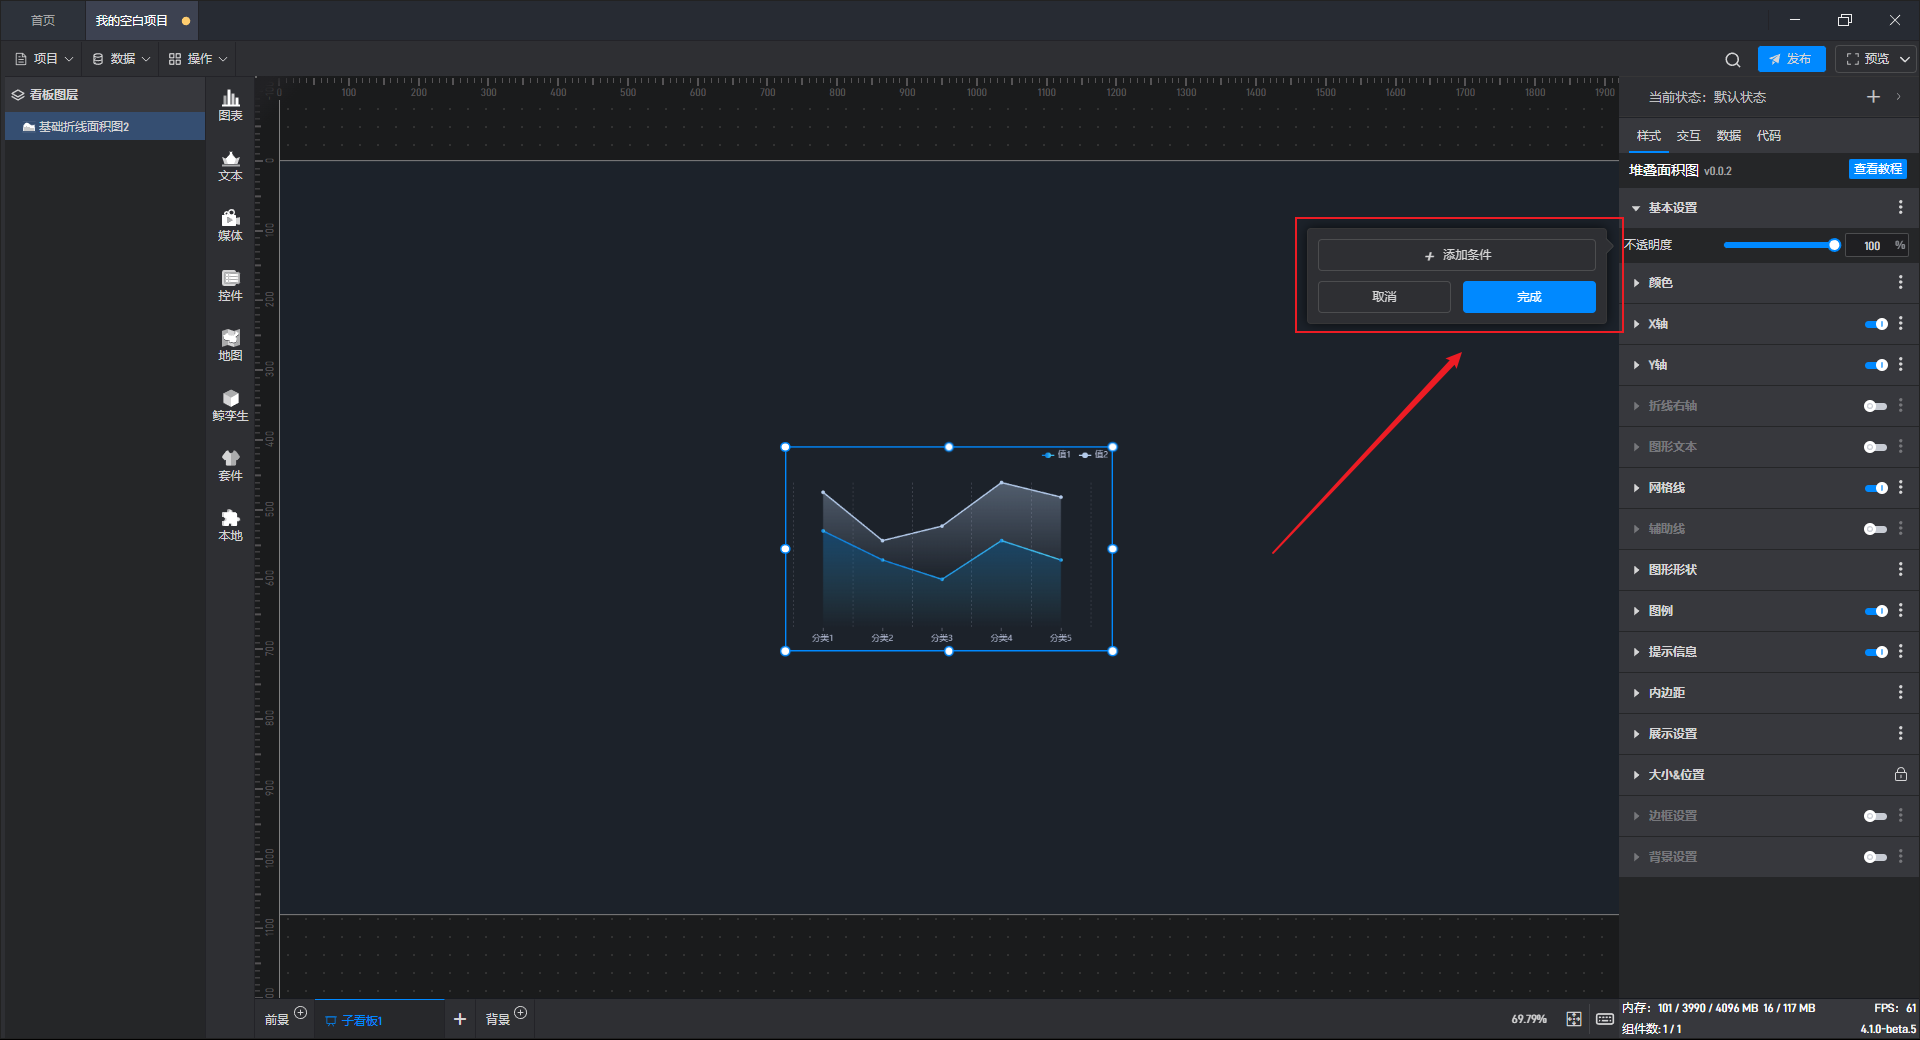The height and width of the screenshot is (1040, 1920).
Task: Open the 图表 chart components panel
Action: (x=230, y=105)
